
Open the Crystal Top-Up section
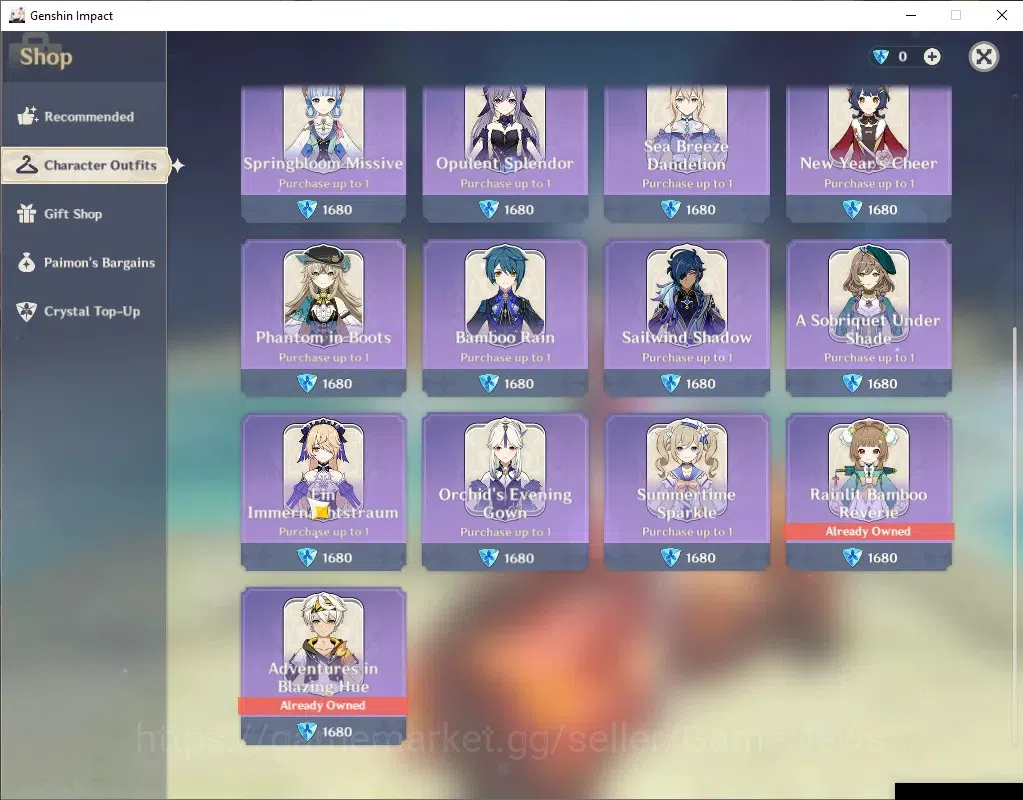[x=84, y=311]
